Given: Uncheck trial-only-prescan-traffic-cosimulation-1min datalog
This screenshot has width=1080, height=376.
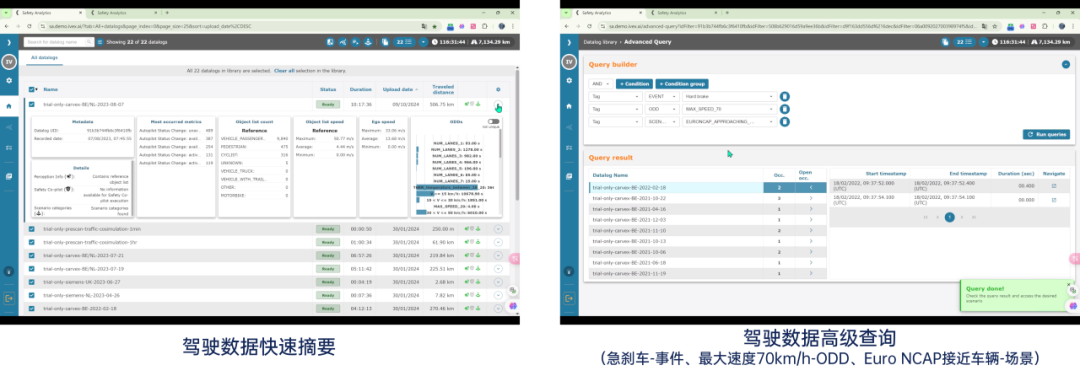Looking at the screenshot, I should pos(32,229).
